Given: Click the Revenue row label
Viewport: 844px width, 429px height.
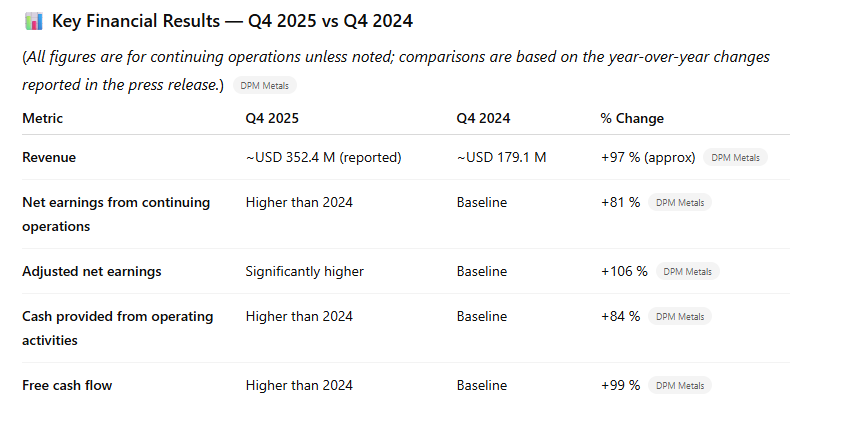Looking at the screenshot, I should tap(49, 157).
